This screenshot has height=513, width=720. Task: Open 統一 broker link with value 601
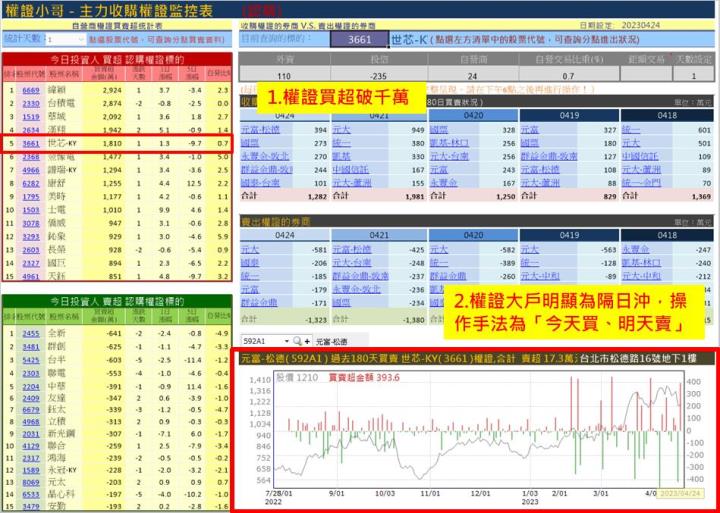point(631,130)
